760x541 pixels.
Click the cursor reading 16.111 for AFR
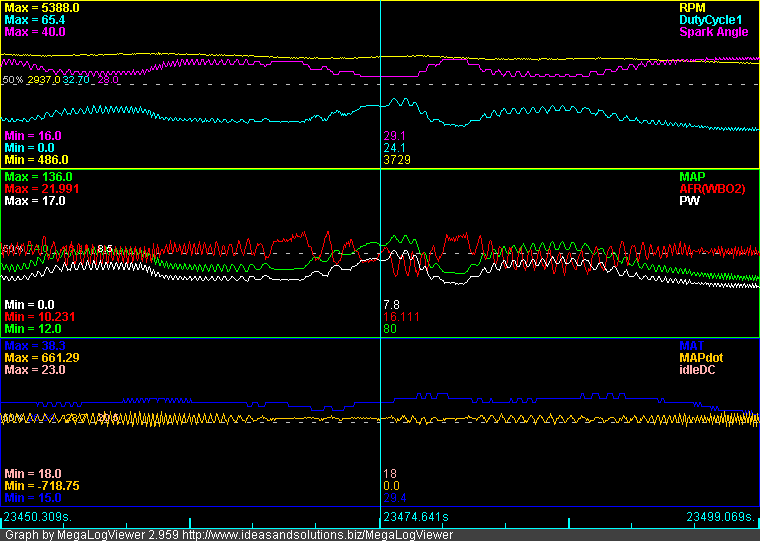pyautogui.click(x=401, y=317)
